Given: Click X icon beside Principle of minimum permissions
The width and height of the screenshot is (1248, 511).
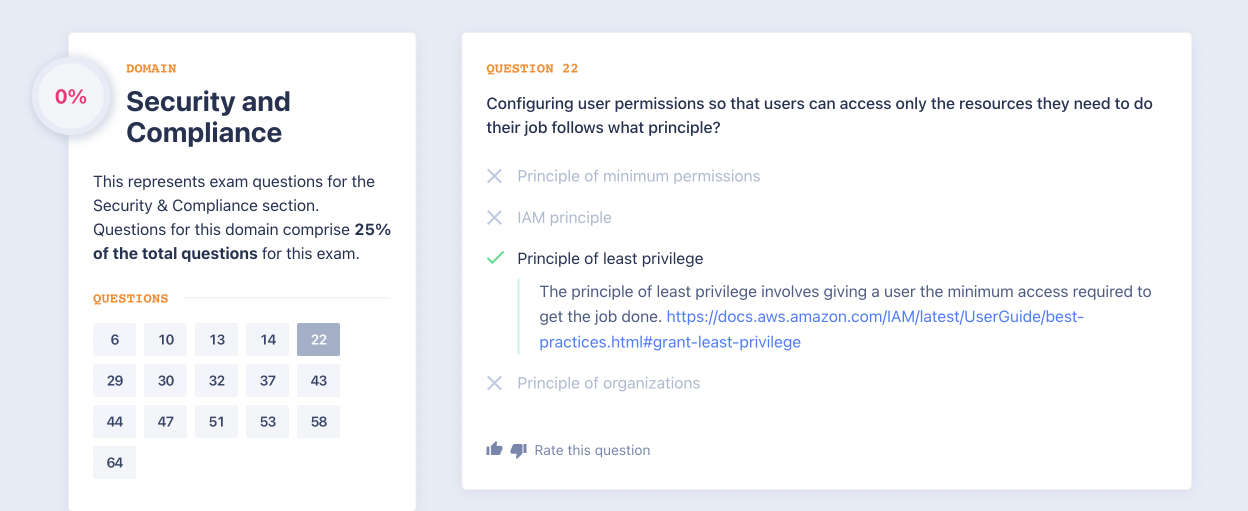Looking at the screenshot, I should (494, 176).
